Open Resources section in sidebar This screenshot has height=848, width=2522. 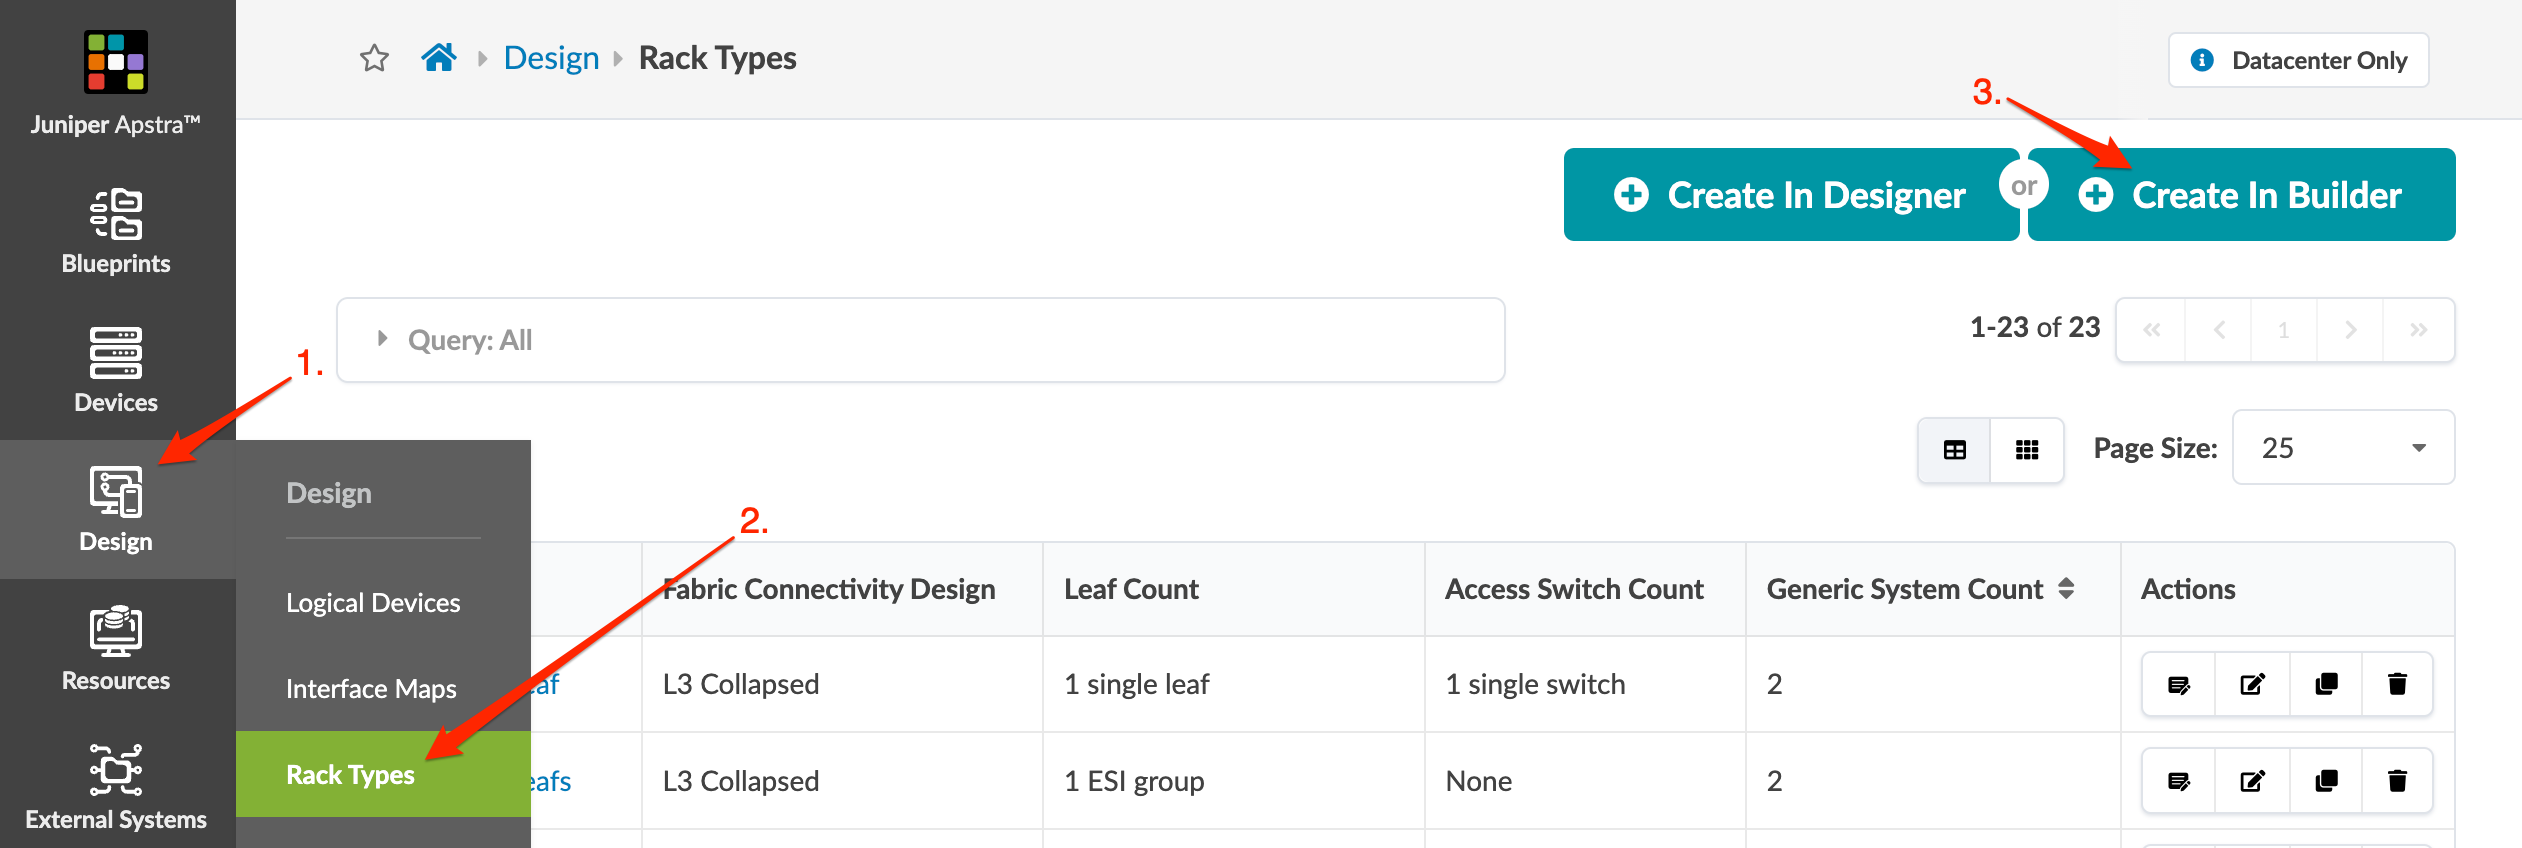(116, 649)
